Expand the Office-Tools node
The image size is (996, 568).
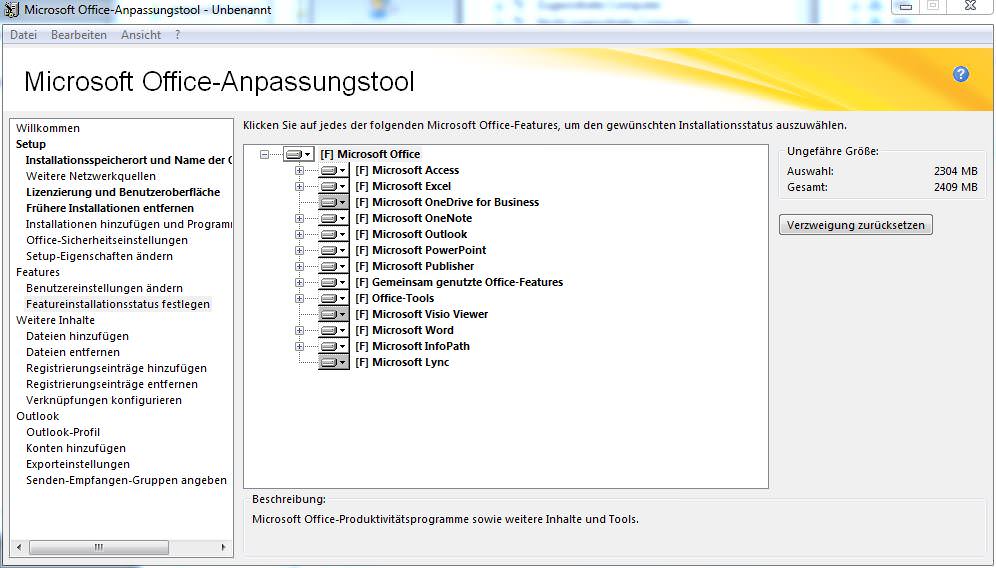point(299,299)
